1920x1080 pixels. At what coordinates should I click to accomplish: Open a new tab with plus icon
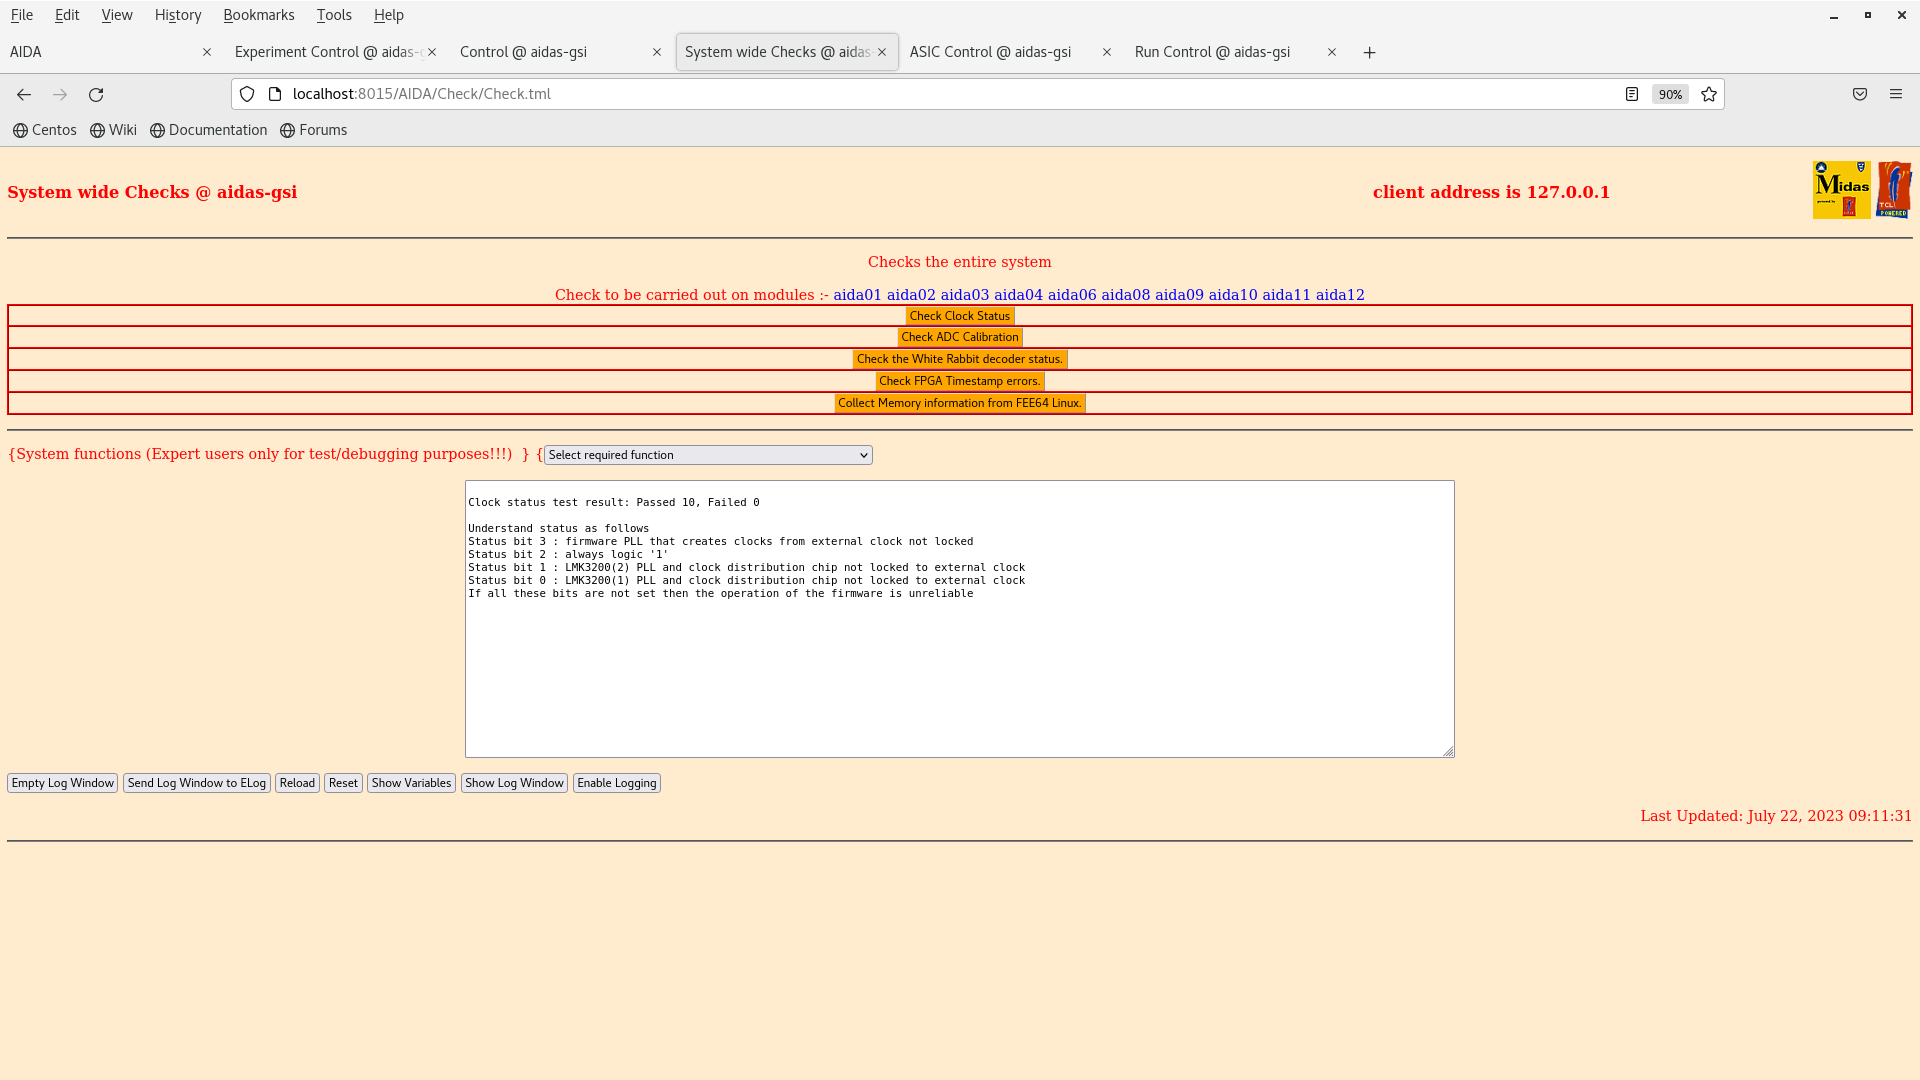(x=1370, y=52)
